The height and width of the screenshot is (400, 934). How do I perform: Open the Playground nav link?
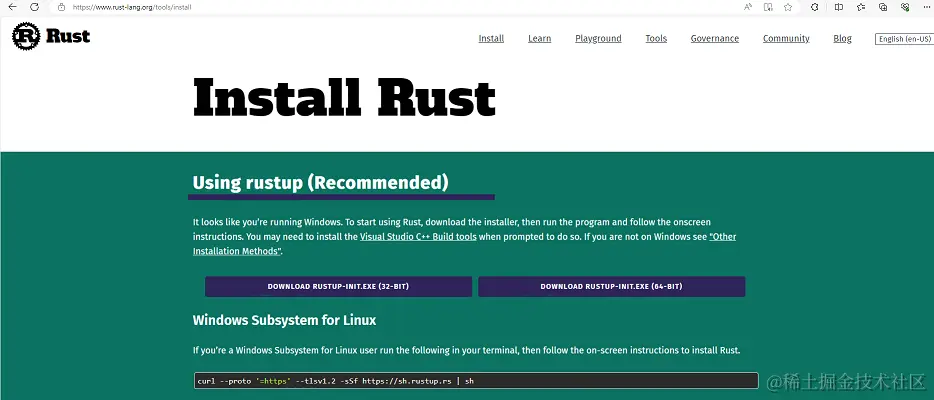[x=598, y=38]
